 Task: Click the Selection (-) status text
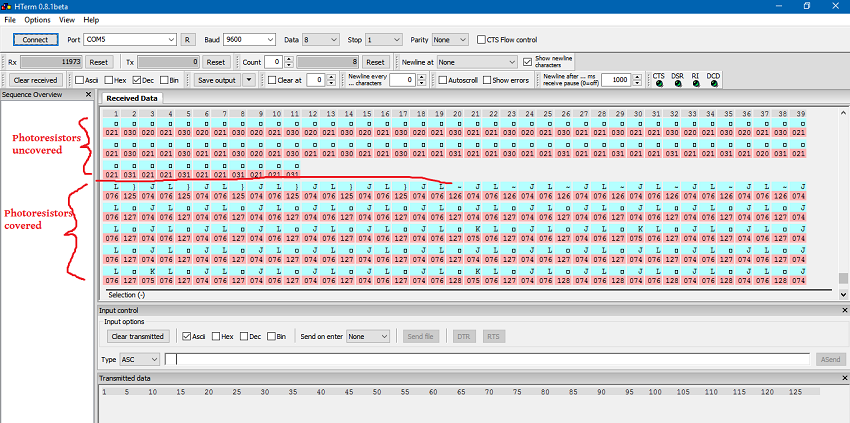click(126, 295)
